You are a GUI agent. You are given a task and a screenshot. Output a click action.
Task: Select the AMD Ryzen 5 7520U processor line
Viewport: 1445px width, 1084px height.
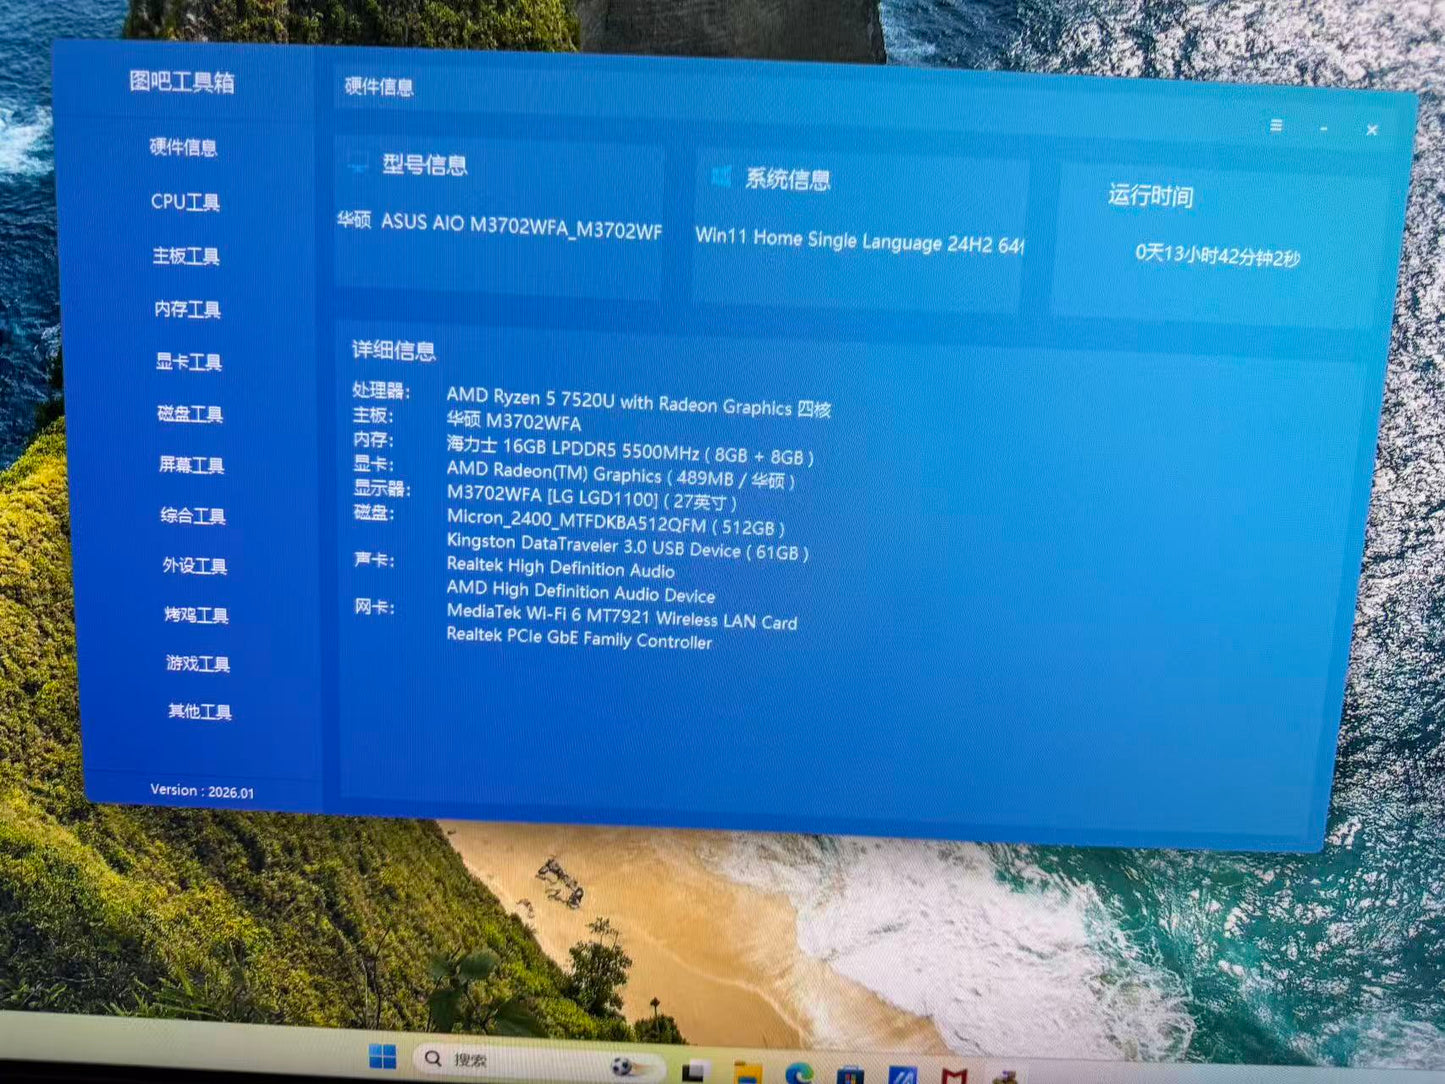point(638,402)
